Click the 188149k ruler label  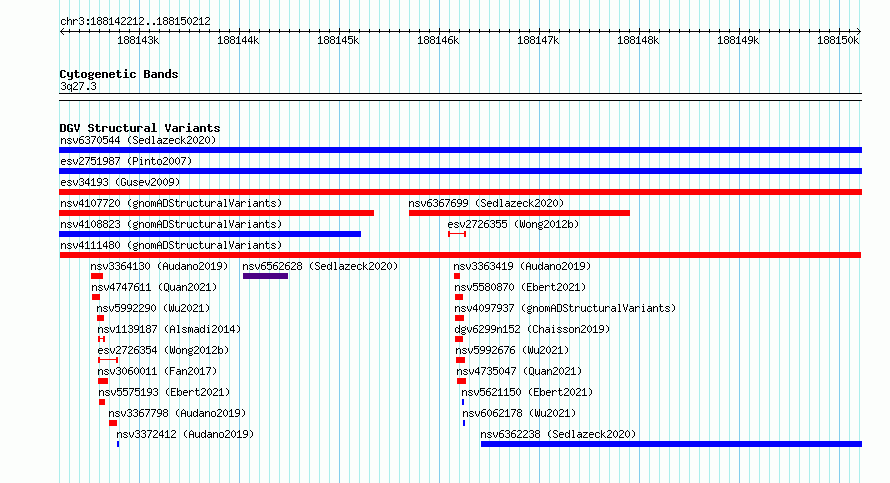coord(738,40)
